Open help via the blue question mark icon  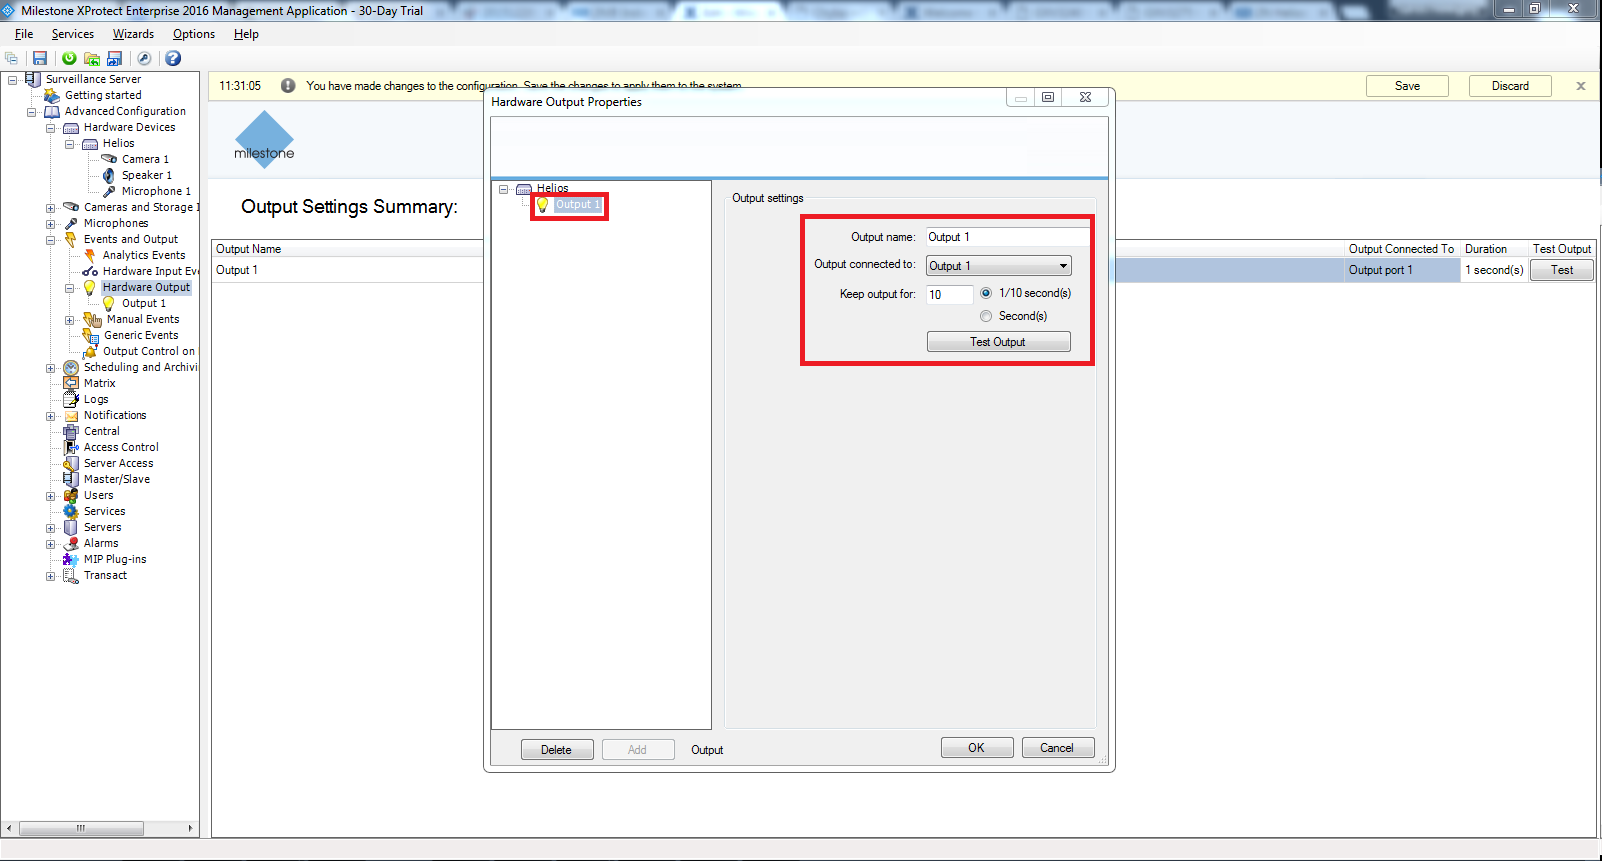(x=173, y=59)
